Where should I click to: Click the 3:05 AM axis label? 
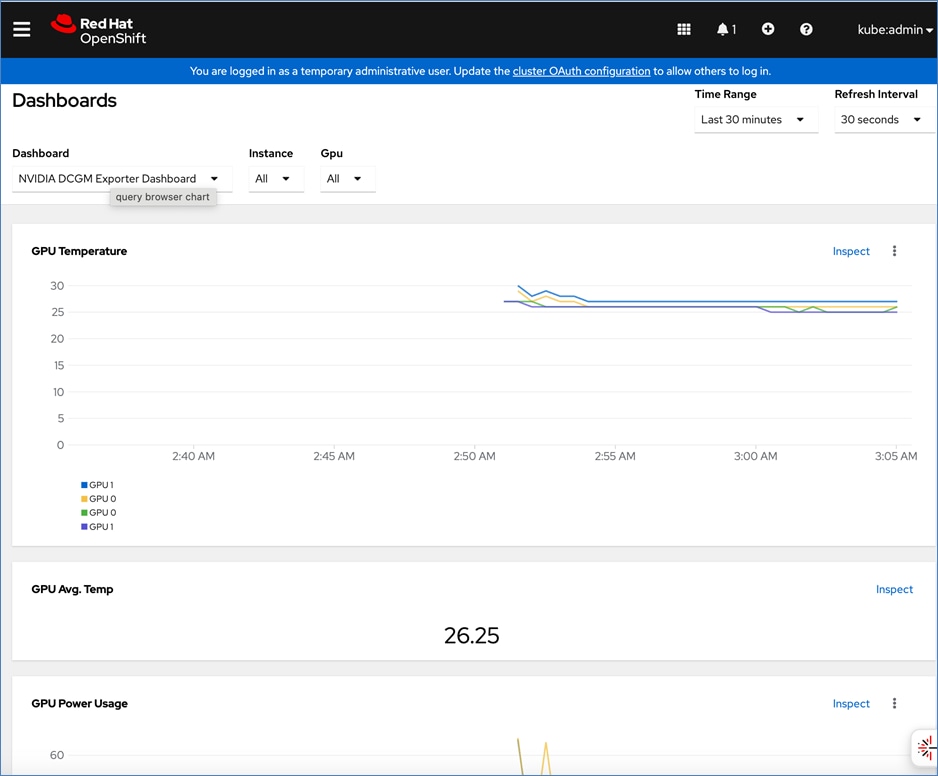click(x=896, y=456)
